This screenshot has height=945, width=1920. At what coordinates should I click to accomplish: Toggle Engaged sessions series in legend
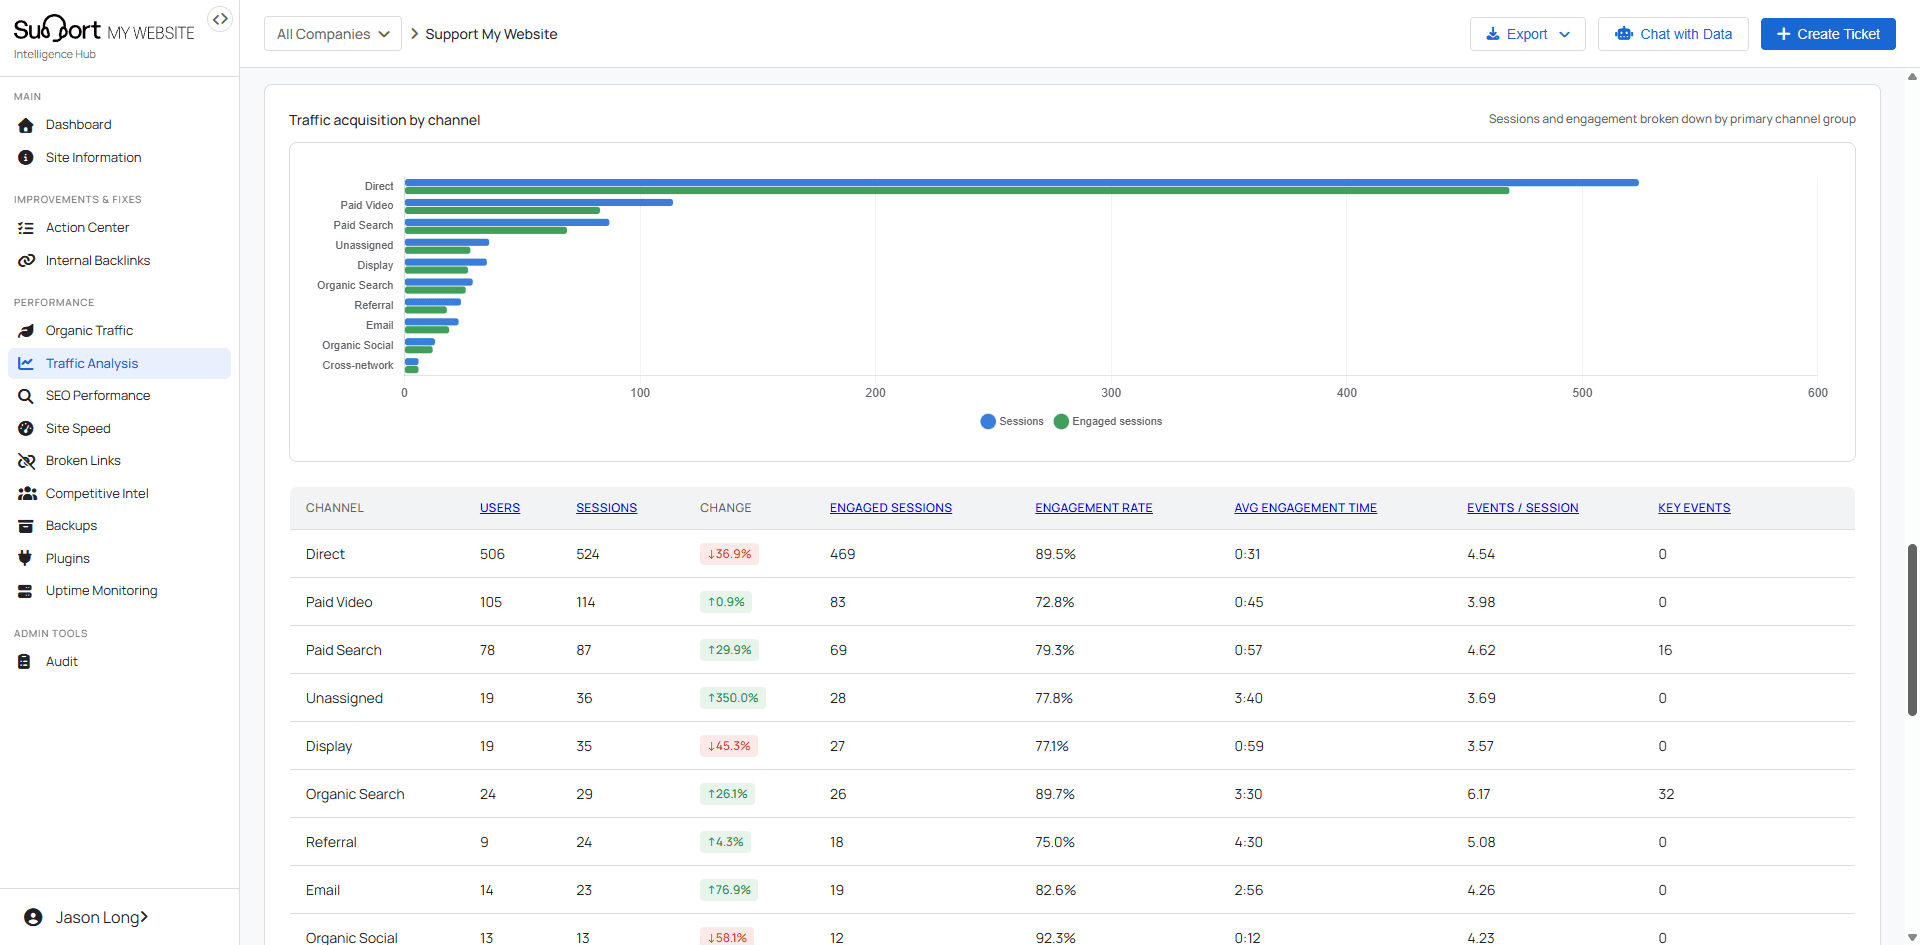coord(1108,422)
